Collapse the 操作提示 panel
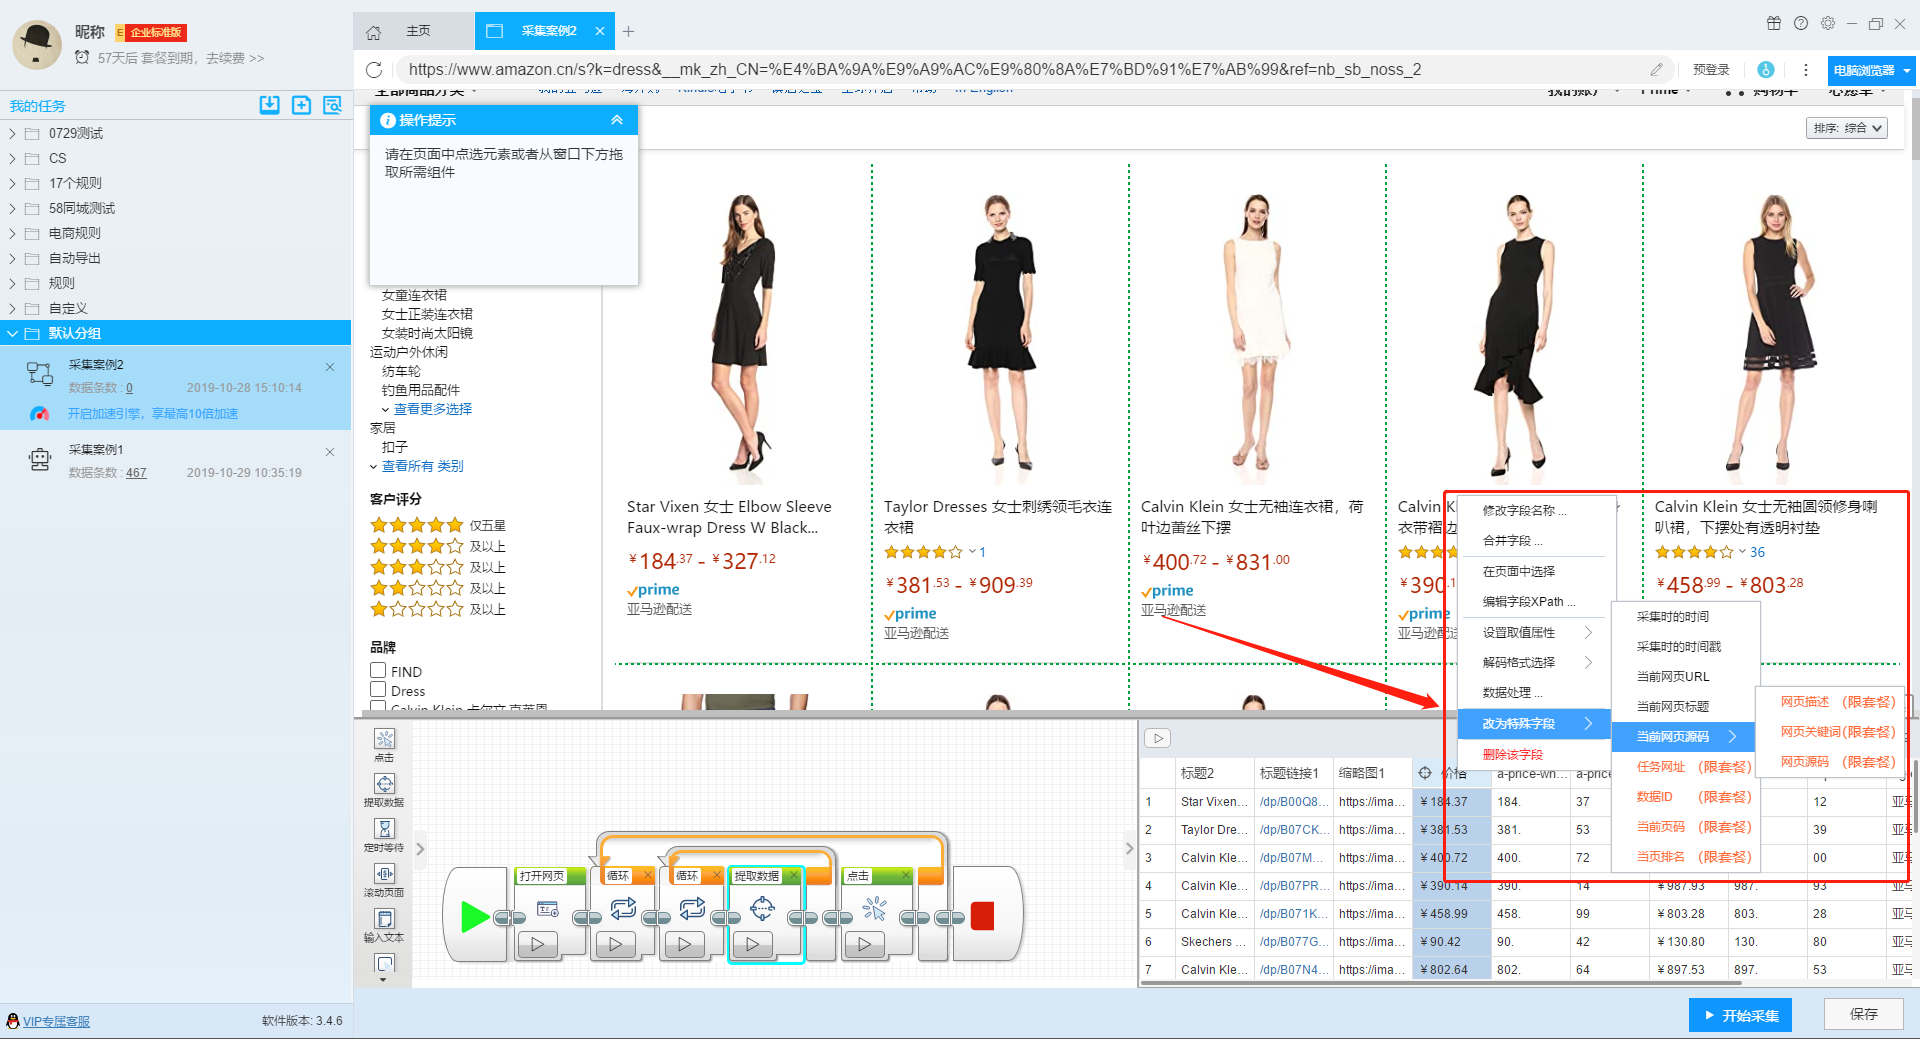Screen dimensions: 1920x1039 click(x=617, y=120)
